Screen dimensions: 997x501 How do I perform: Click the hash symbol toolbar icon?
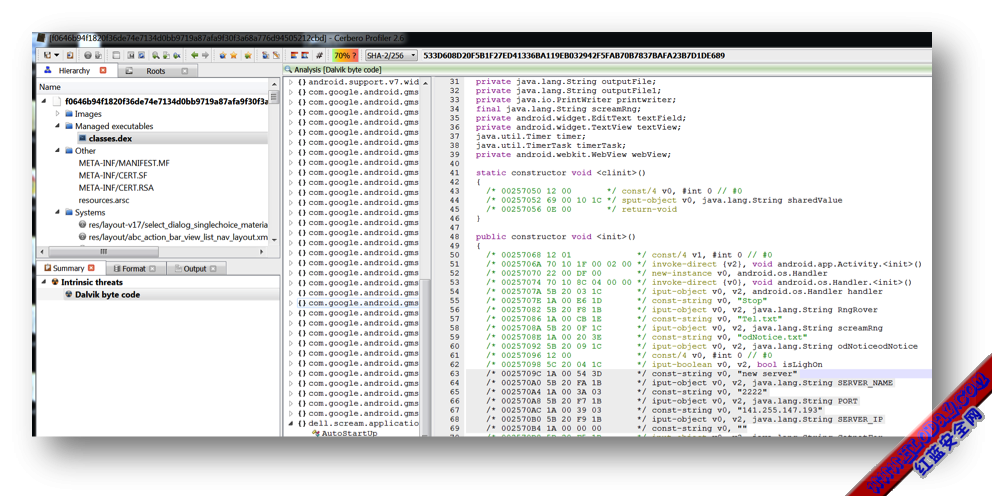[319, 55]
